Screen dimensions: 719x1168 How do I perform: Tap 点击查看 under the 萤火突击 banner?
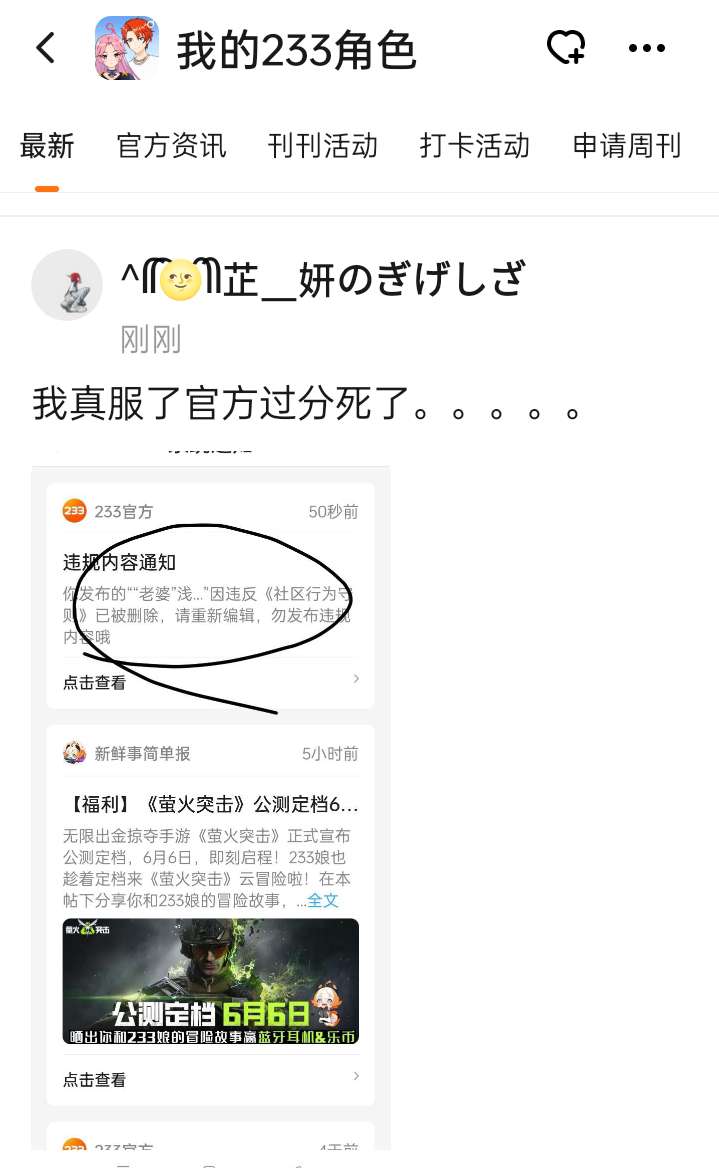point(95,1080)
